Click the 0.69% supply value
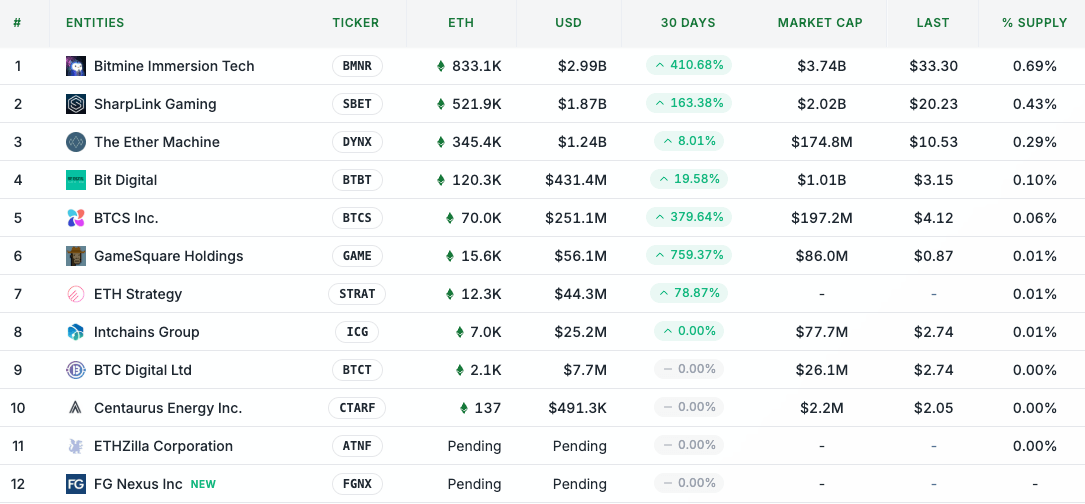The image size is (1085, 504). tap(1034, 66)
